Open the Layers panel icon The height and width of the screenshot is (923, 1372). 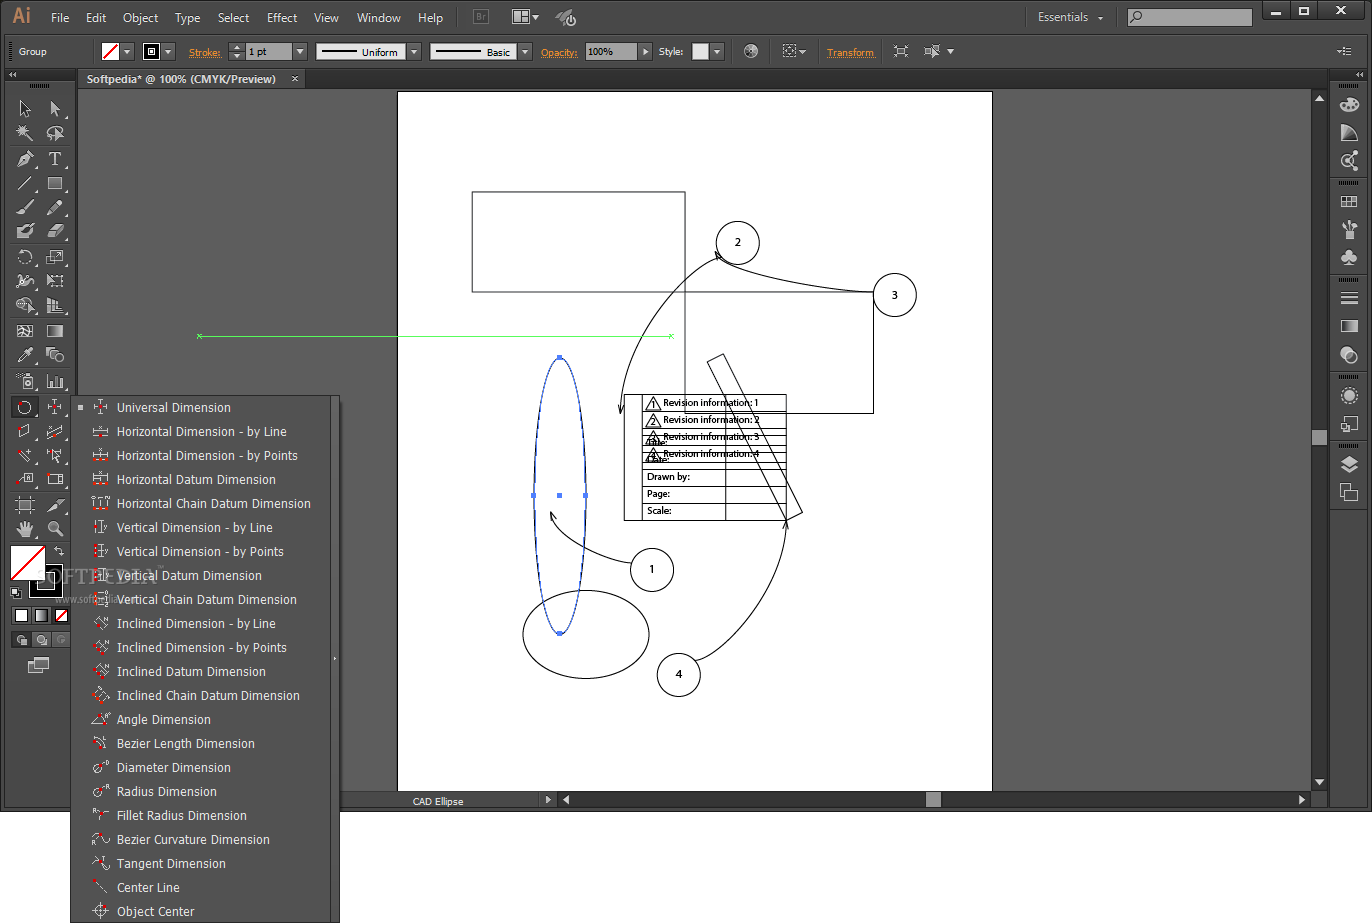[1349, 464]
